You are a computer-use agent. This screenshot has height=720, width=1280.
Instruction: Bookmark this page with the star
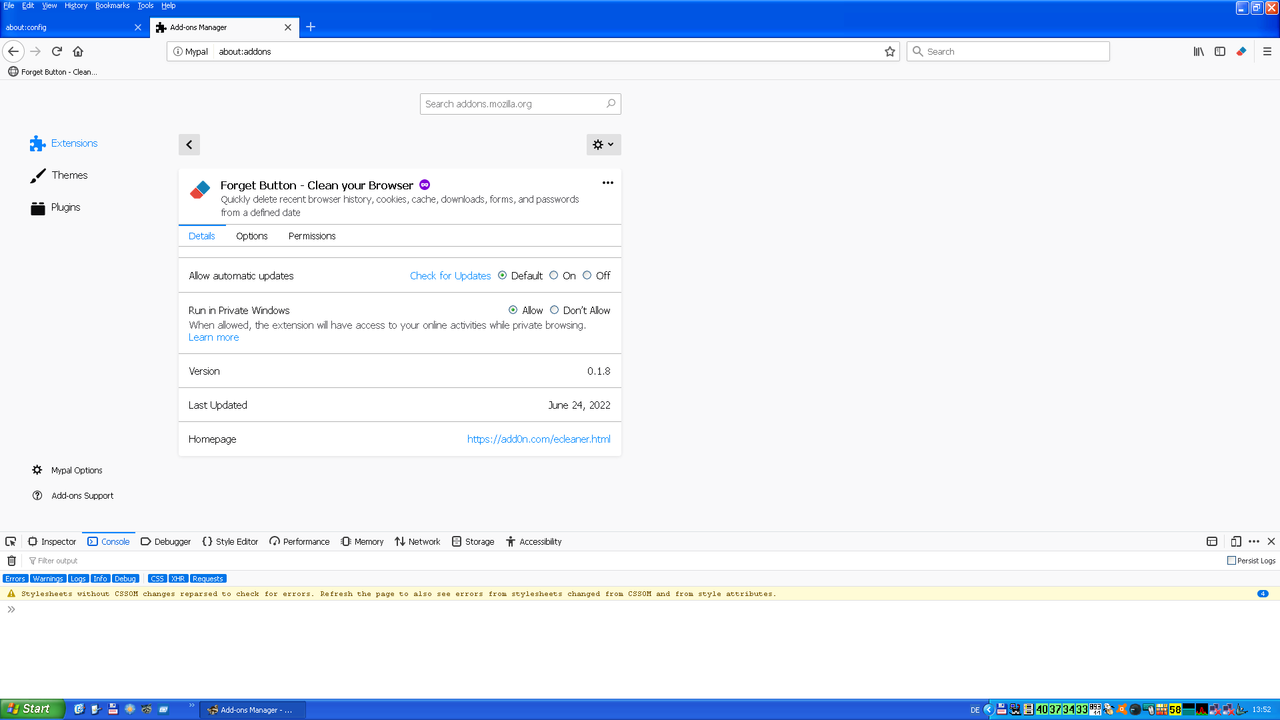coord(890,51)
